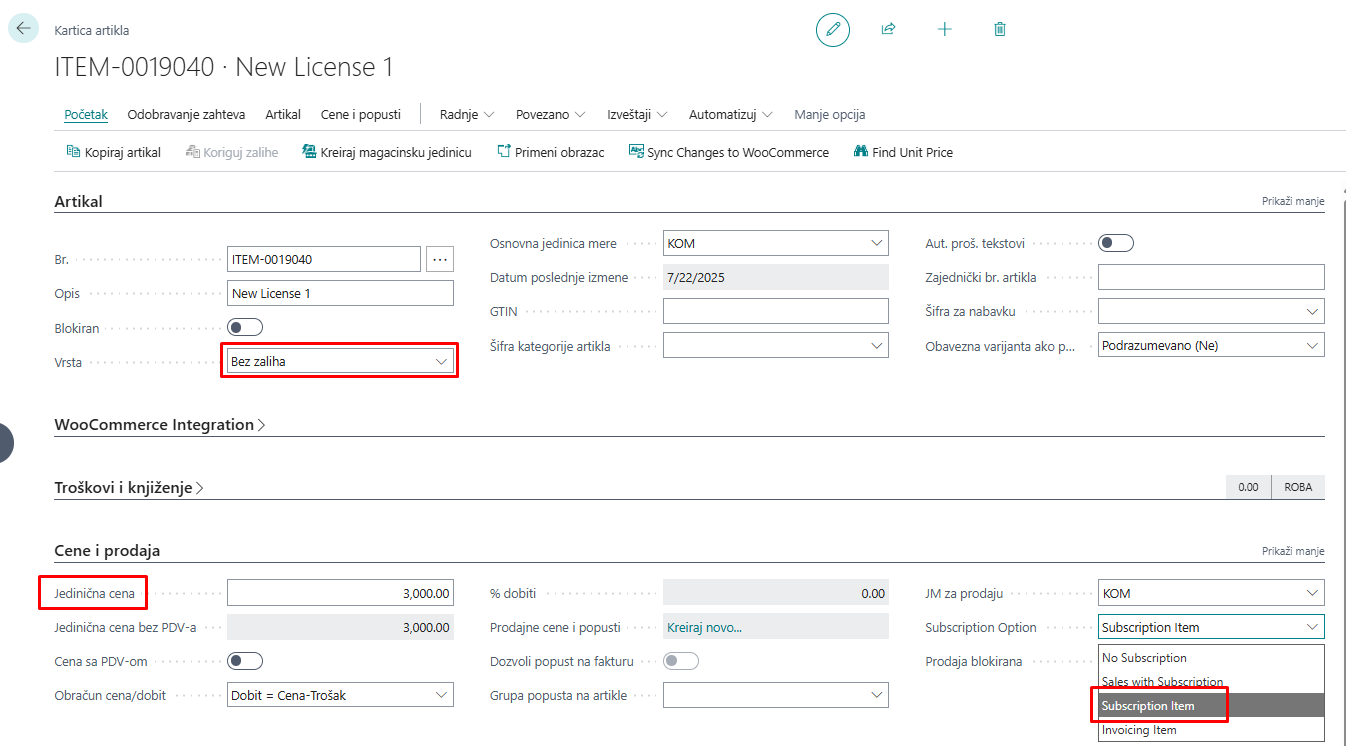Switch to Cene i popusti tab
1346x746 pixels.
[359, 115]
